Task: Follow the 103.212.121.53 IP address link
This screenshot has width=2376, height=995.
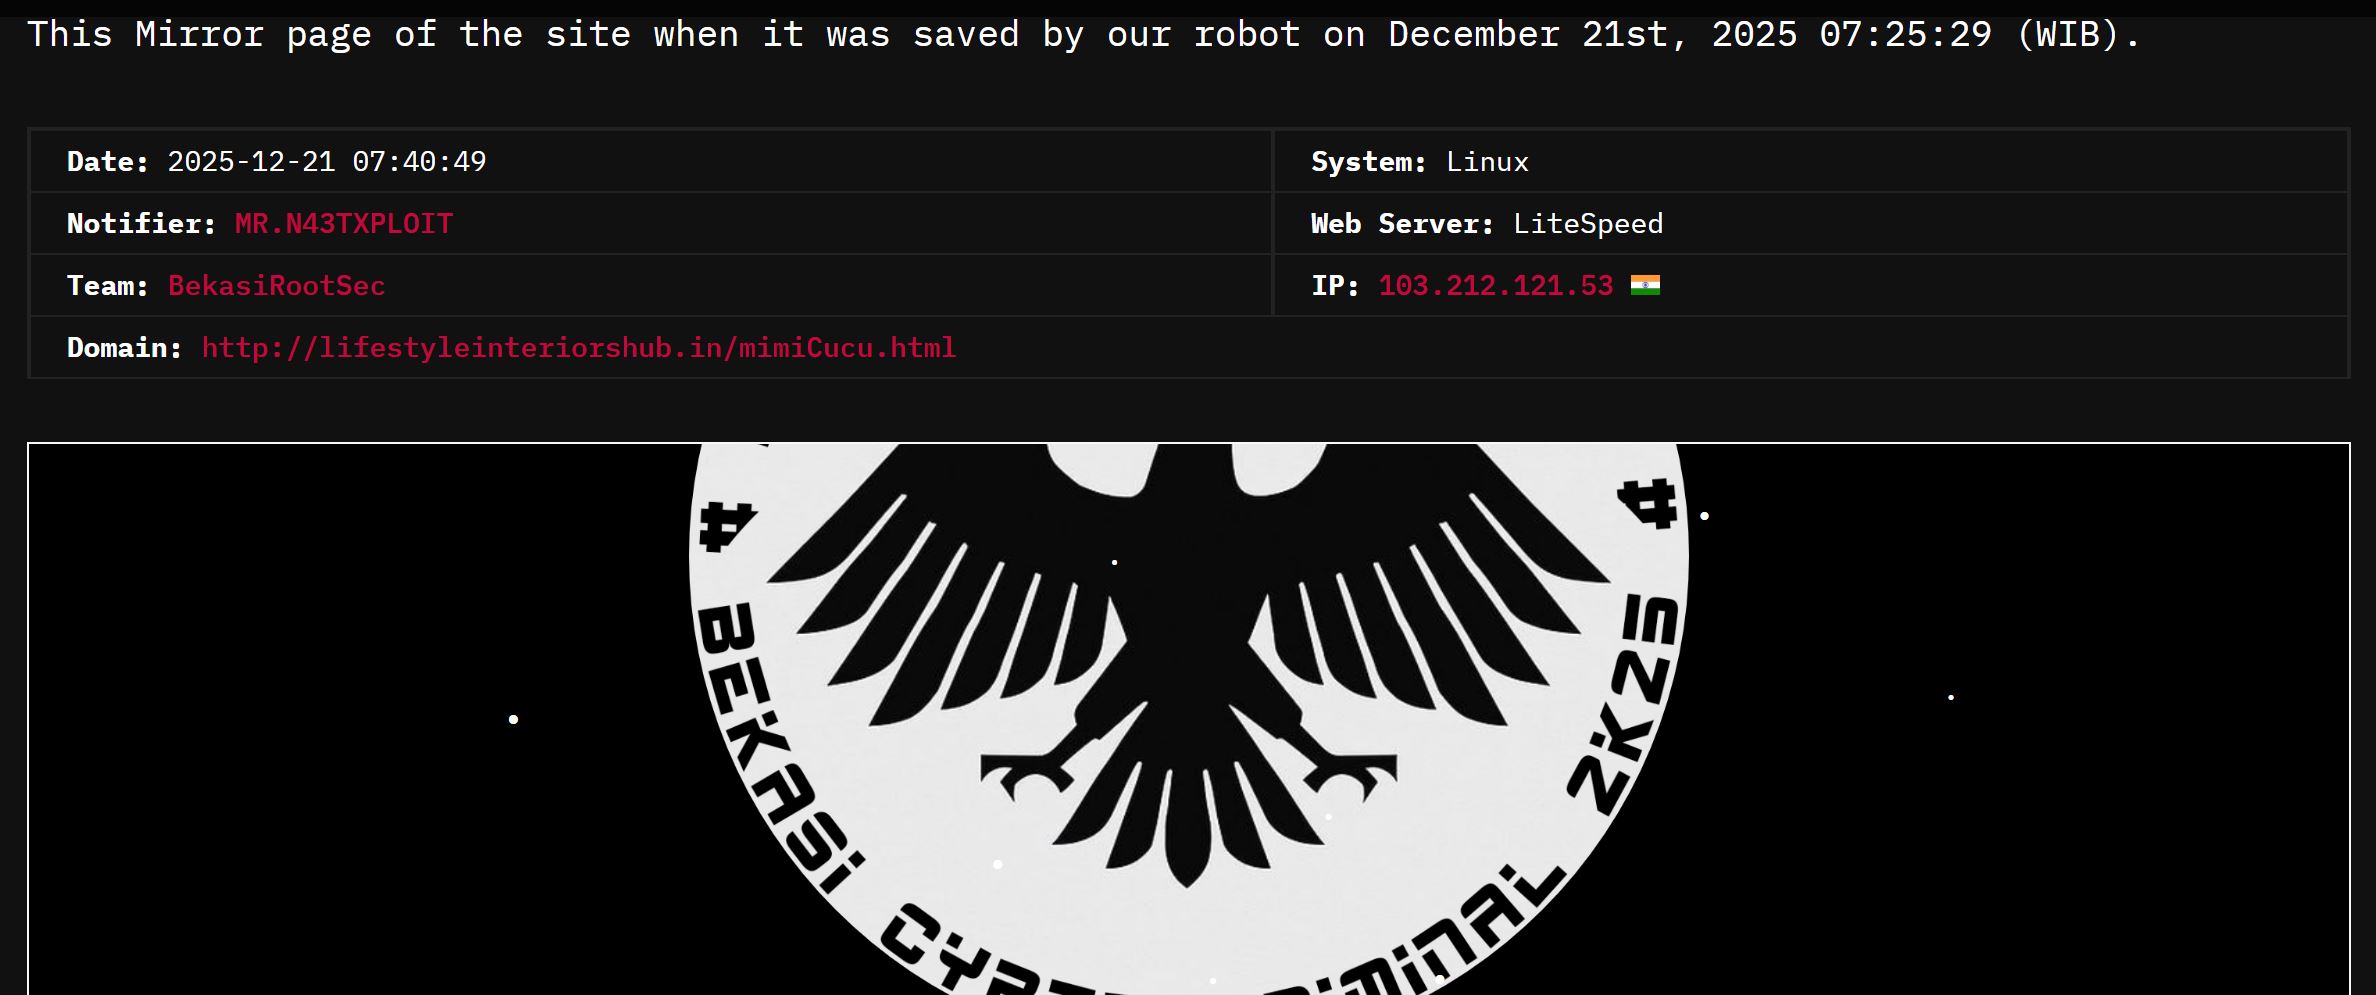Action: tap(1496, 285)
